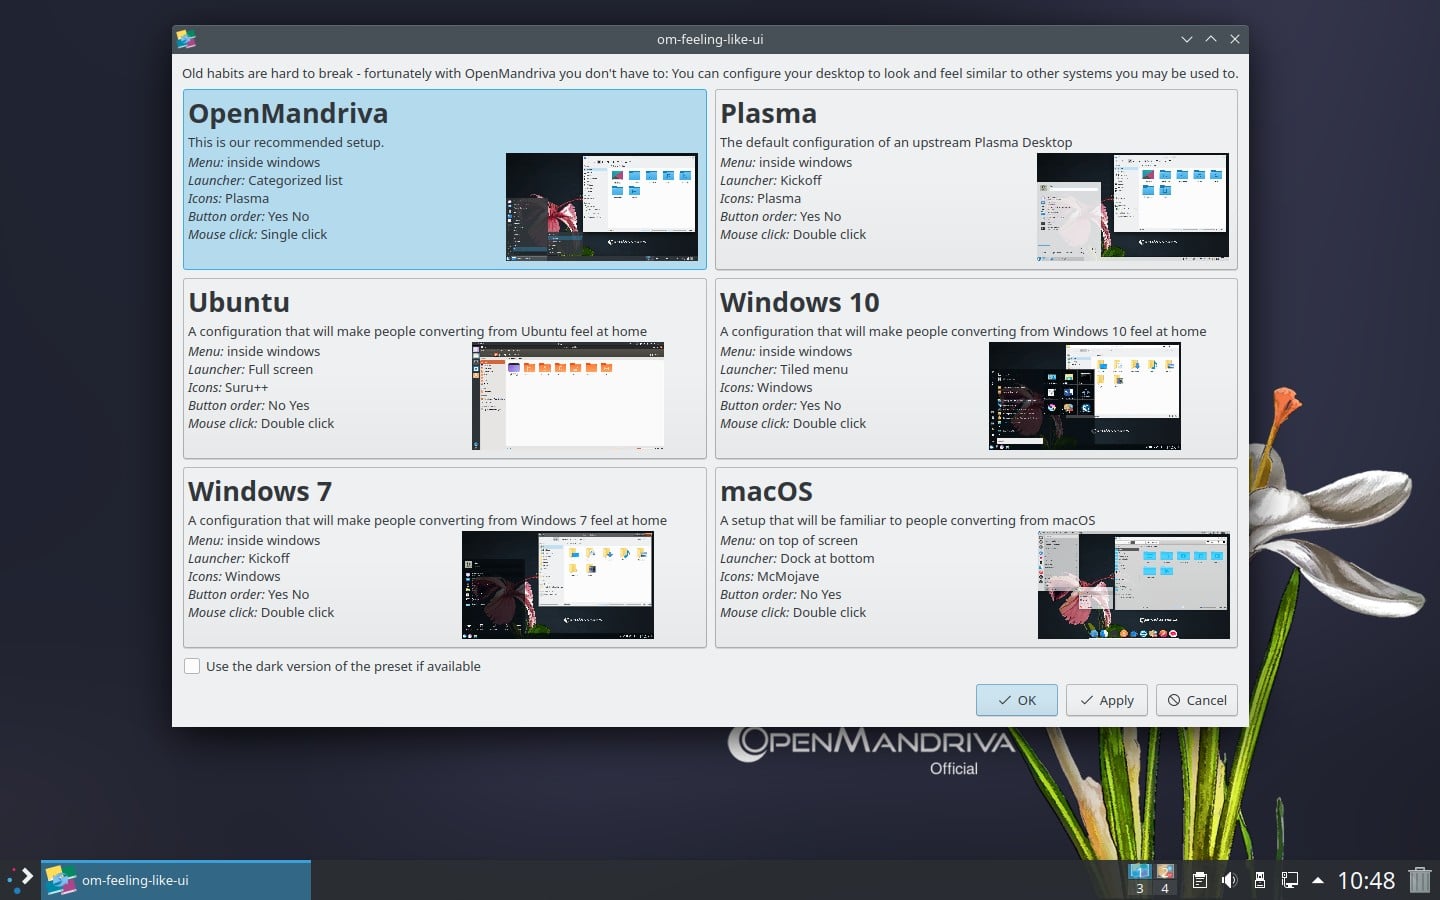Open the clipboard icon in the system tray

pyautogui.click(x=1200, y=882)
